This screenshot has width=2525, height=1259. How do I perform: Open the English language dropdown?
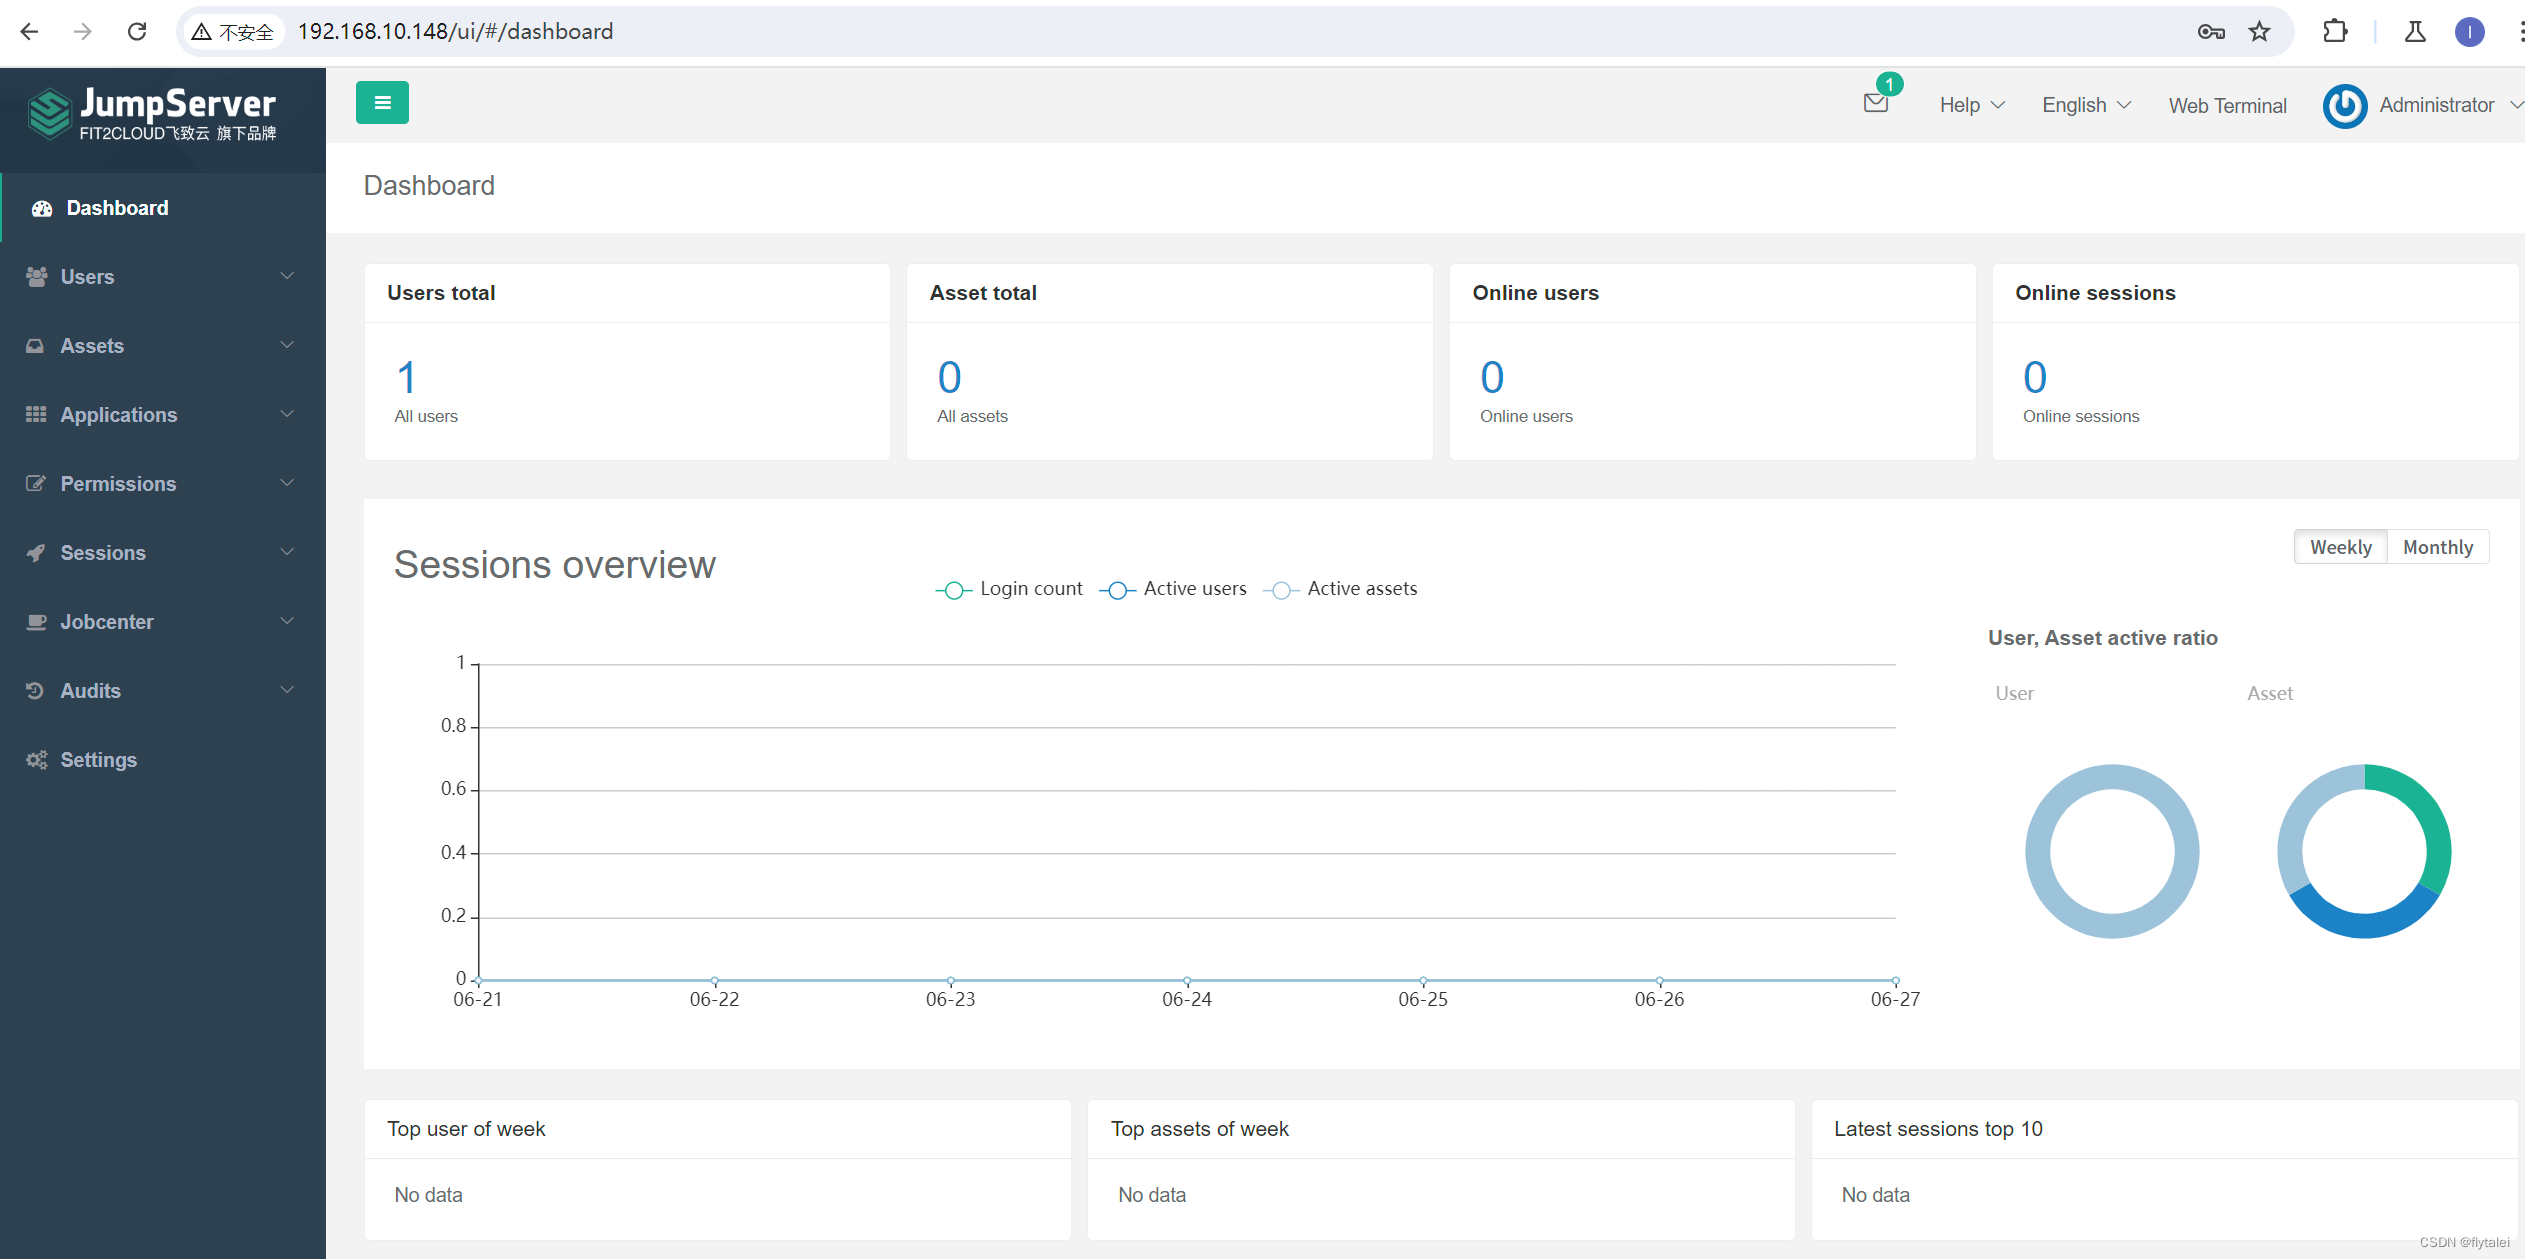pyautogui.click(x=2087, y=103)
